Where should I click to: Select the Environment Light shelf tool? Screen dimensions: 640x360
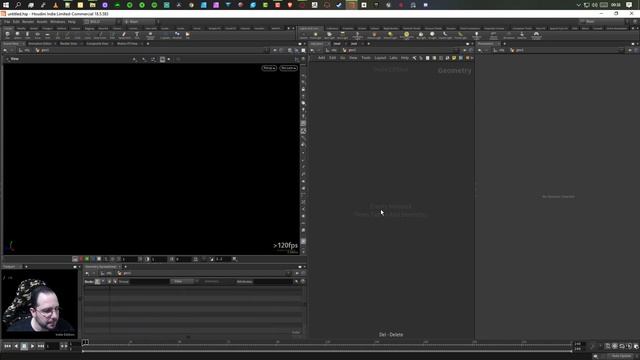coord(406,36)
